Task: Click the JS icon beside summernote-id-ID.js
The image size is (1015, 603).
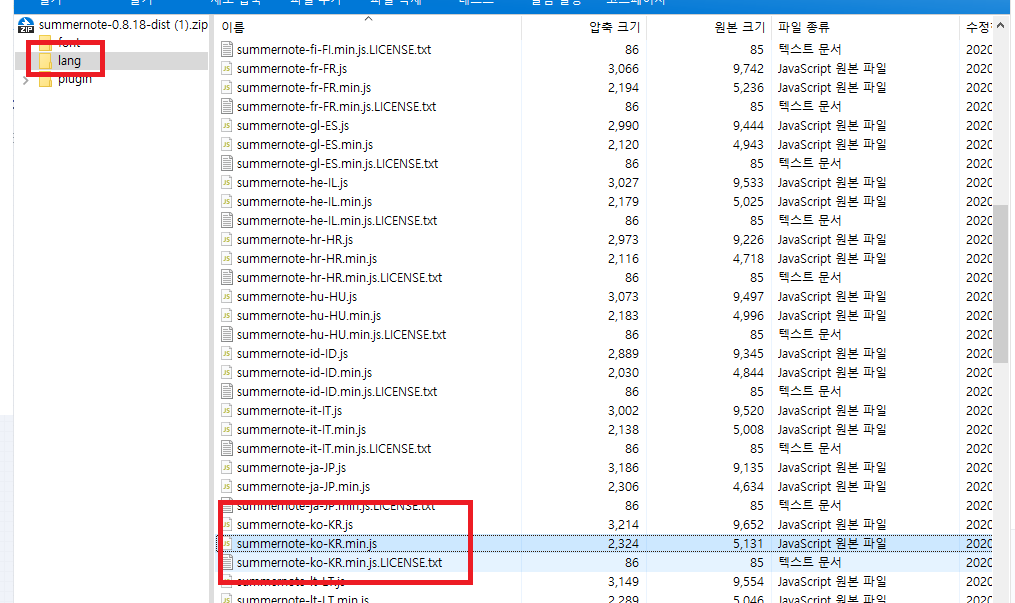Action: pos(227,353)
